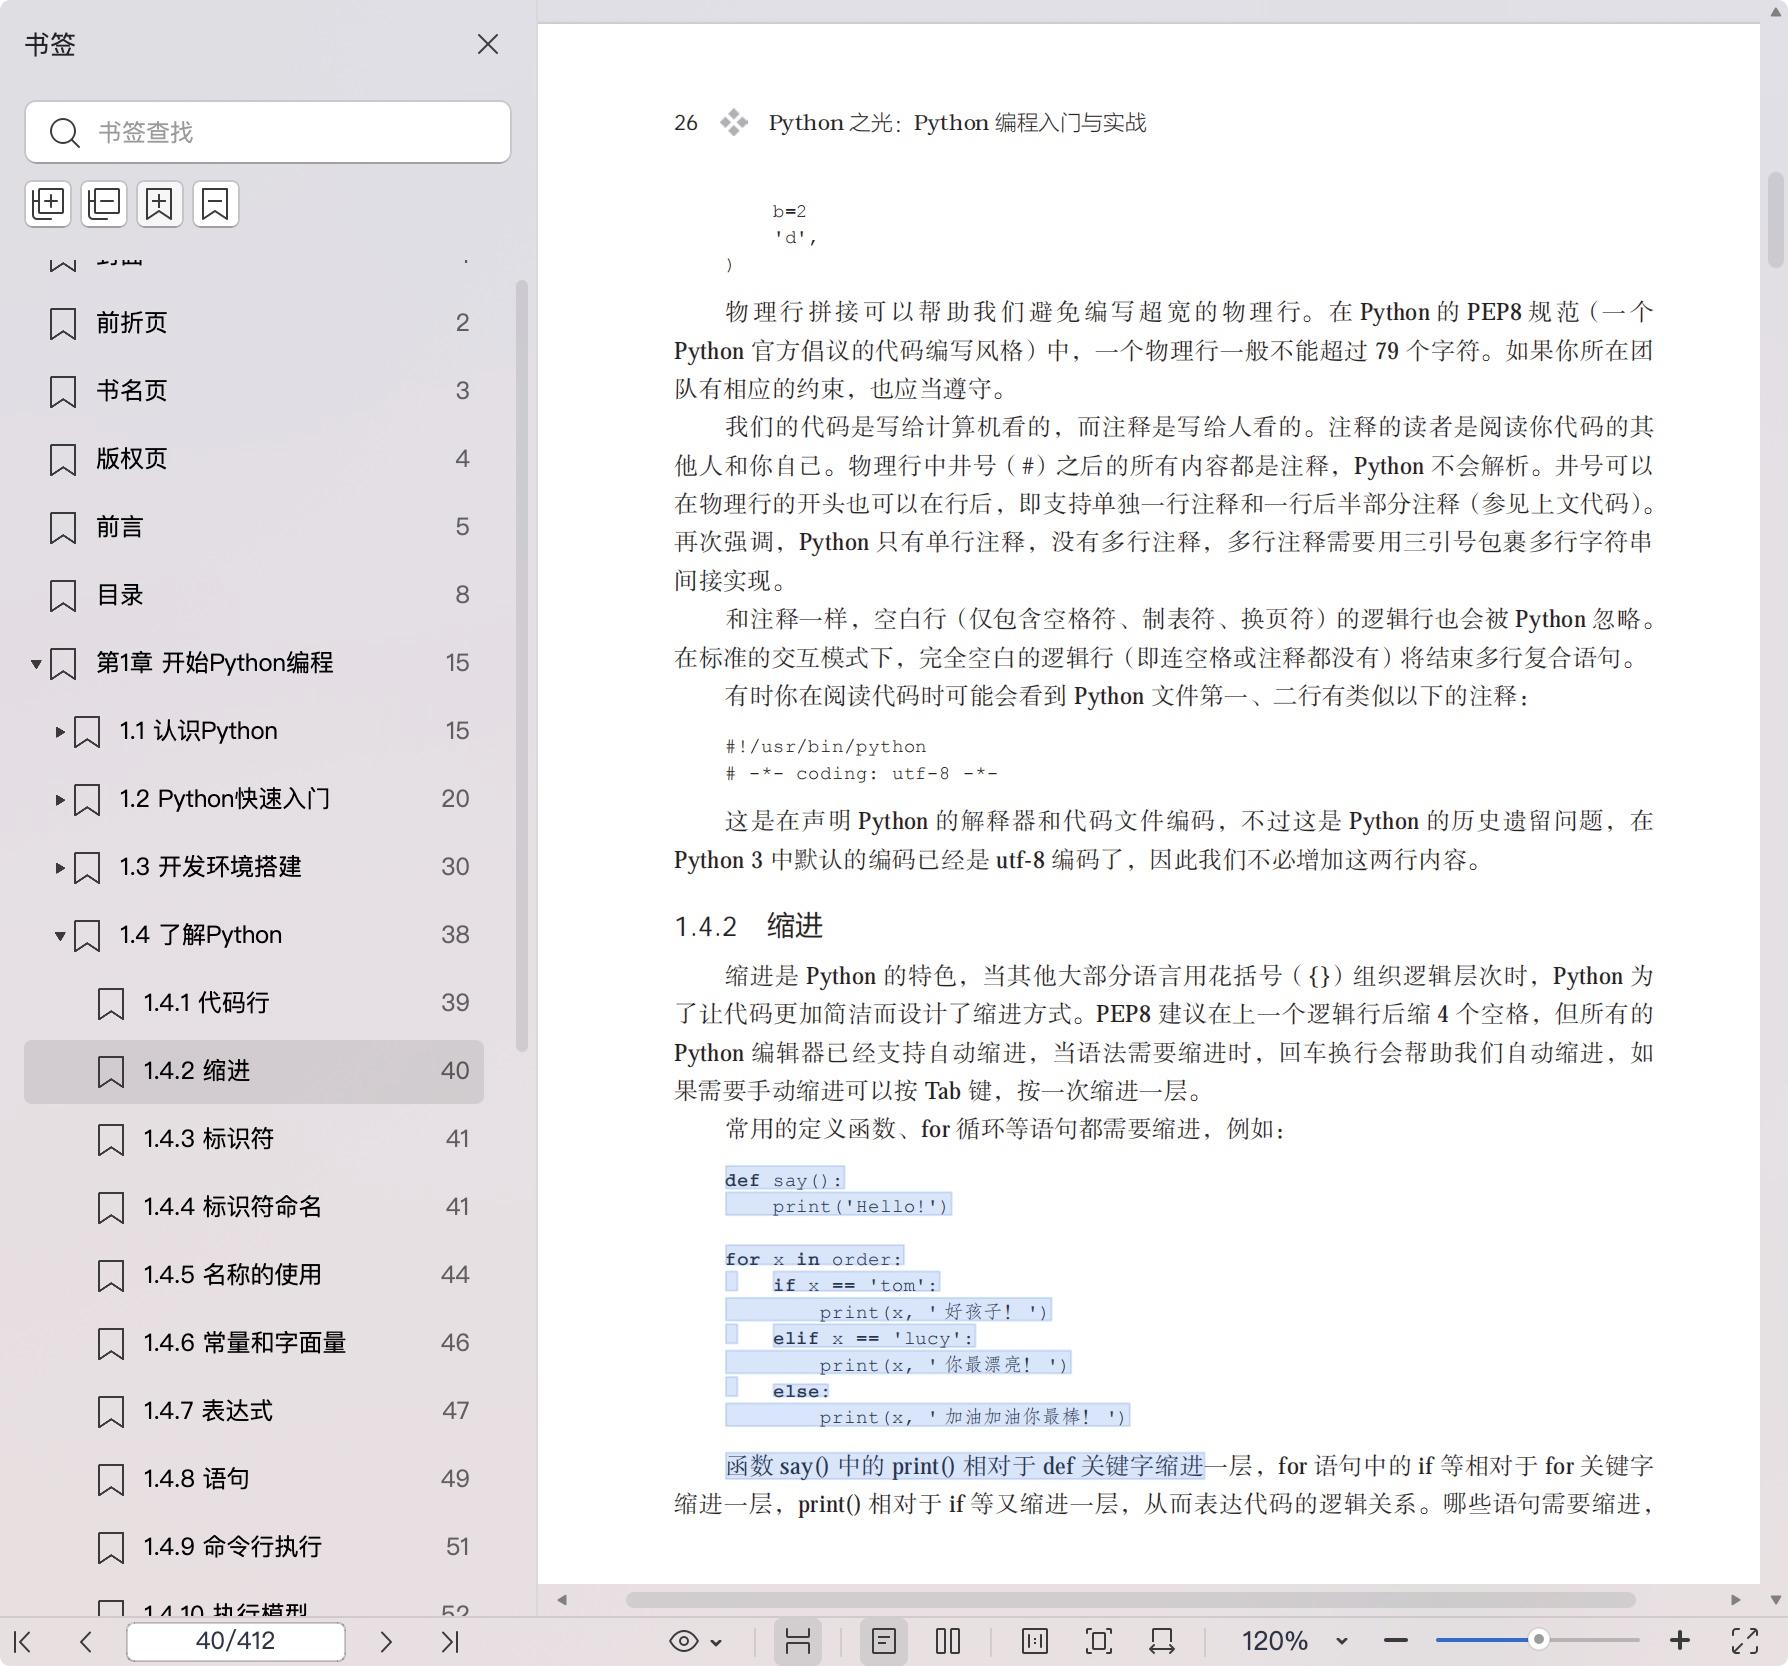Click the zoom slider handle
The height and width of the screenshot is (1666, 1788).
(x=1539, y=1639)
